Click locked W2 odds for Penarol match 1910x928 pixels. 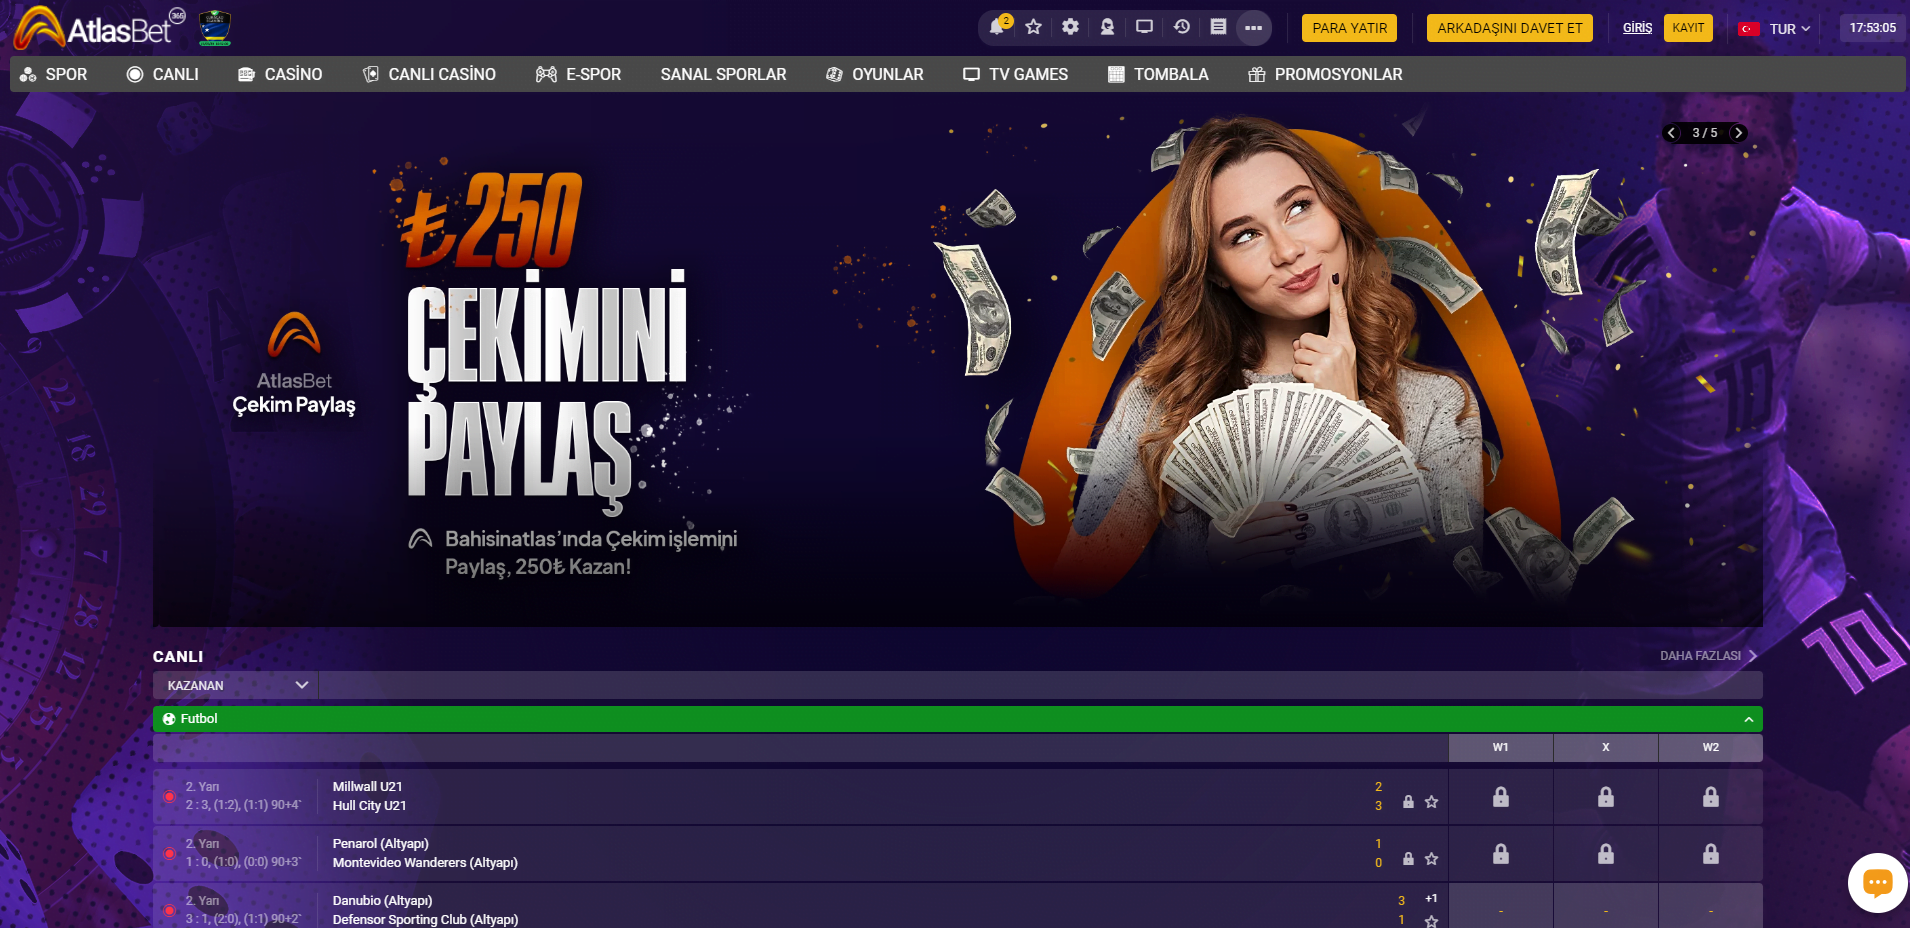tap(1711, 854)
